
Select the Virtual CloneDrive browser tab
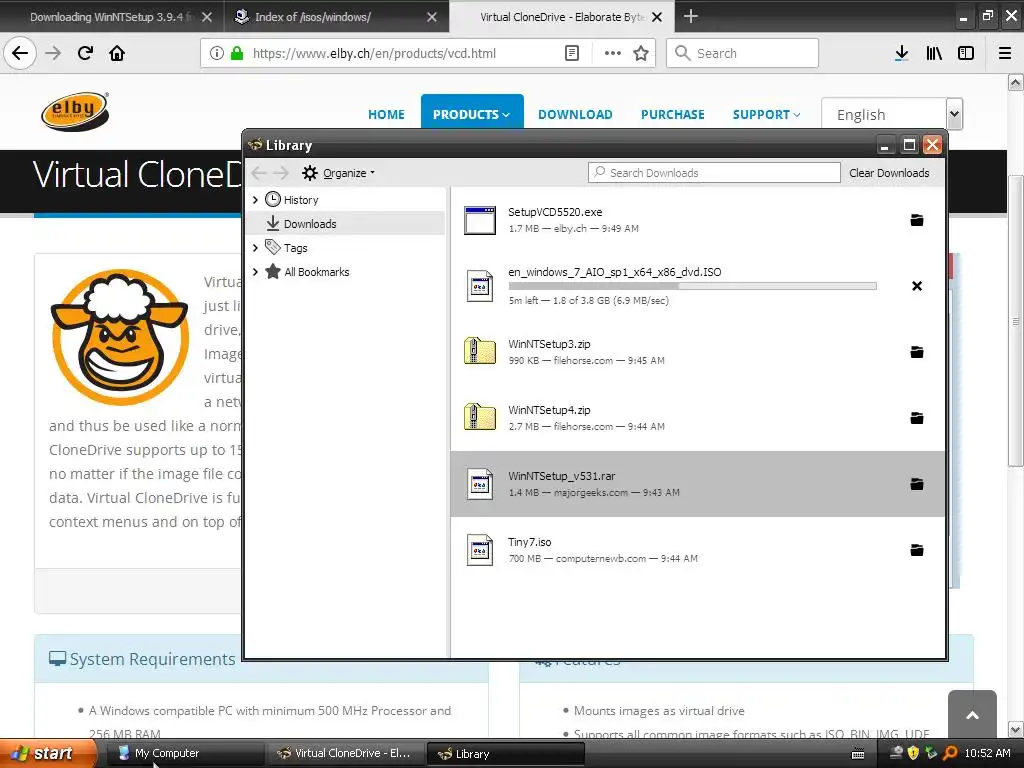pyautogui.click(x=562, y=17)
